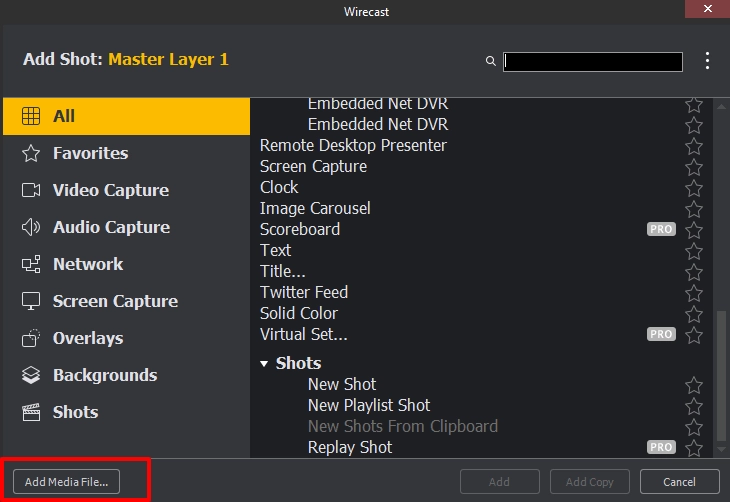
Task: Select the Image Carousel source
Action: pyautogui.click(x=481, y=208)
